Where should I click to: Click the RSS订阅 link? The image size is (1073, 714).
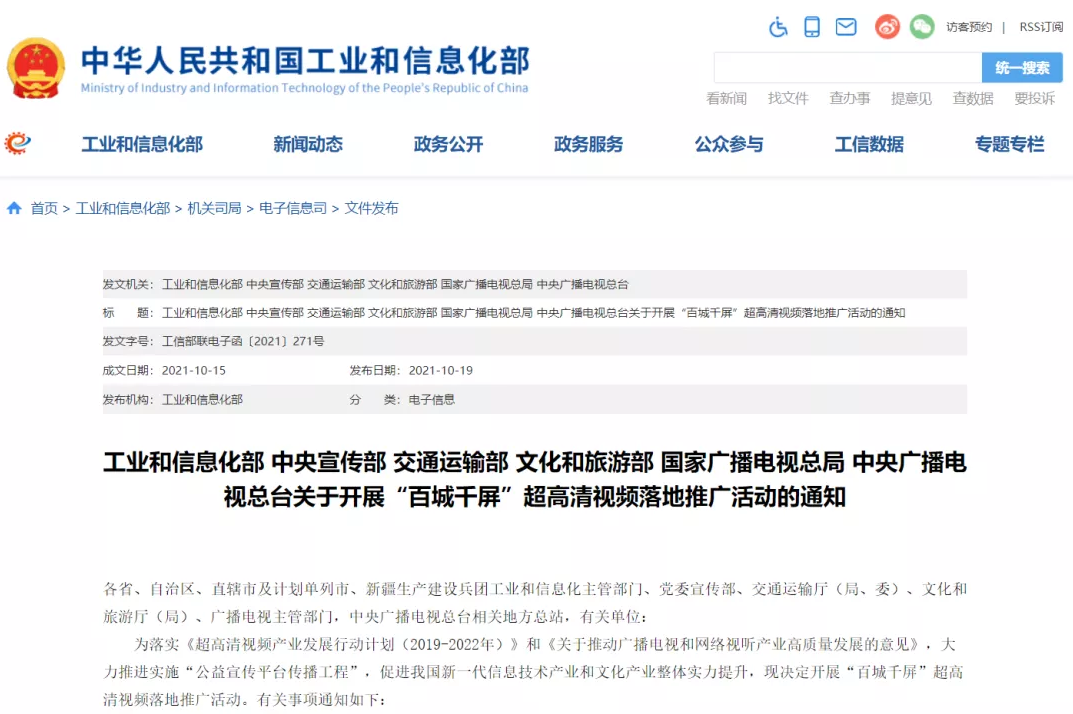(x=1042, y=27)
